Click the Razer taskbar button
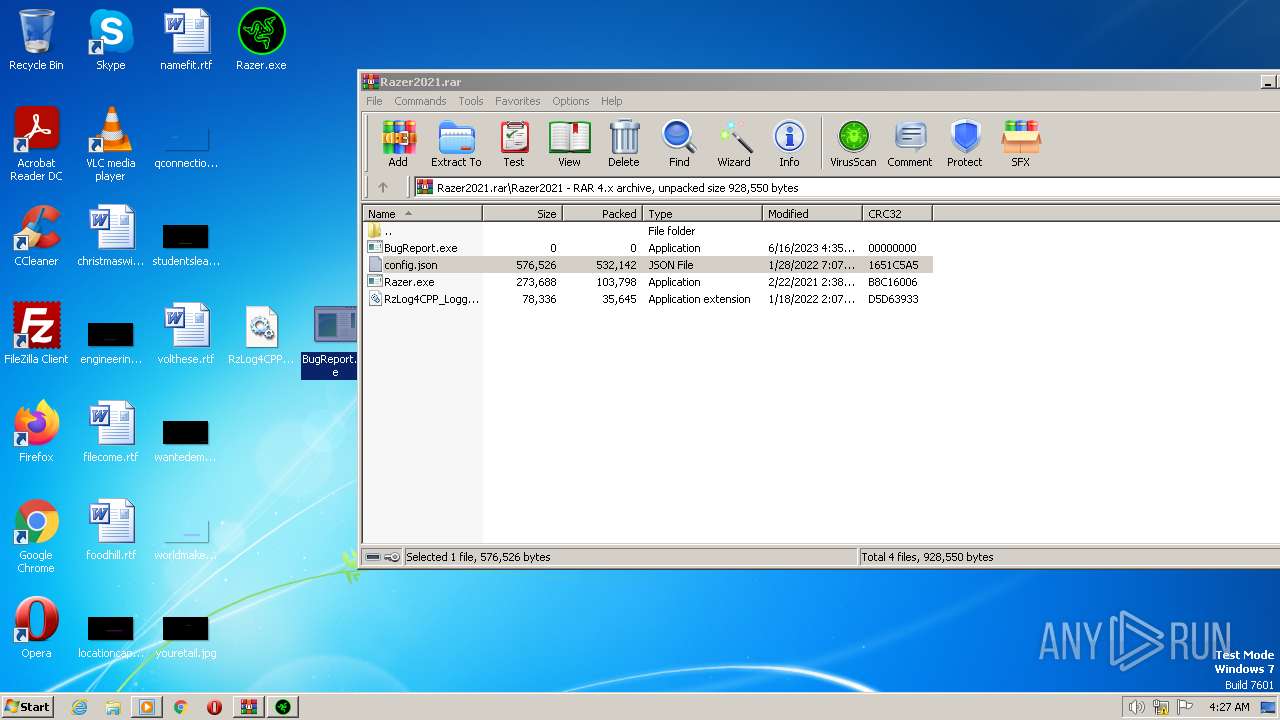The image size is (1280, 720). (283, 707)
